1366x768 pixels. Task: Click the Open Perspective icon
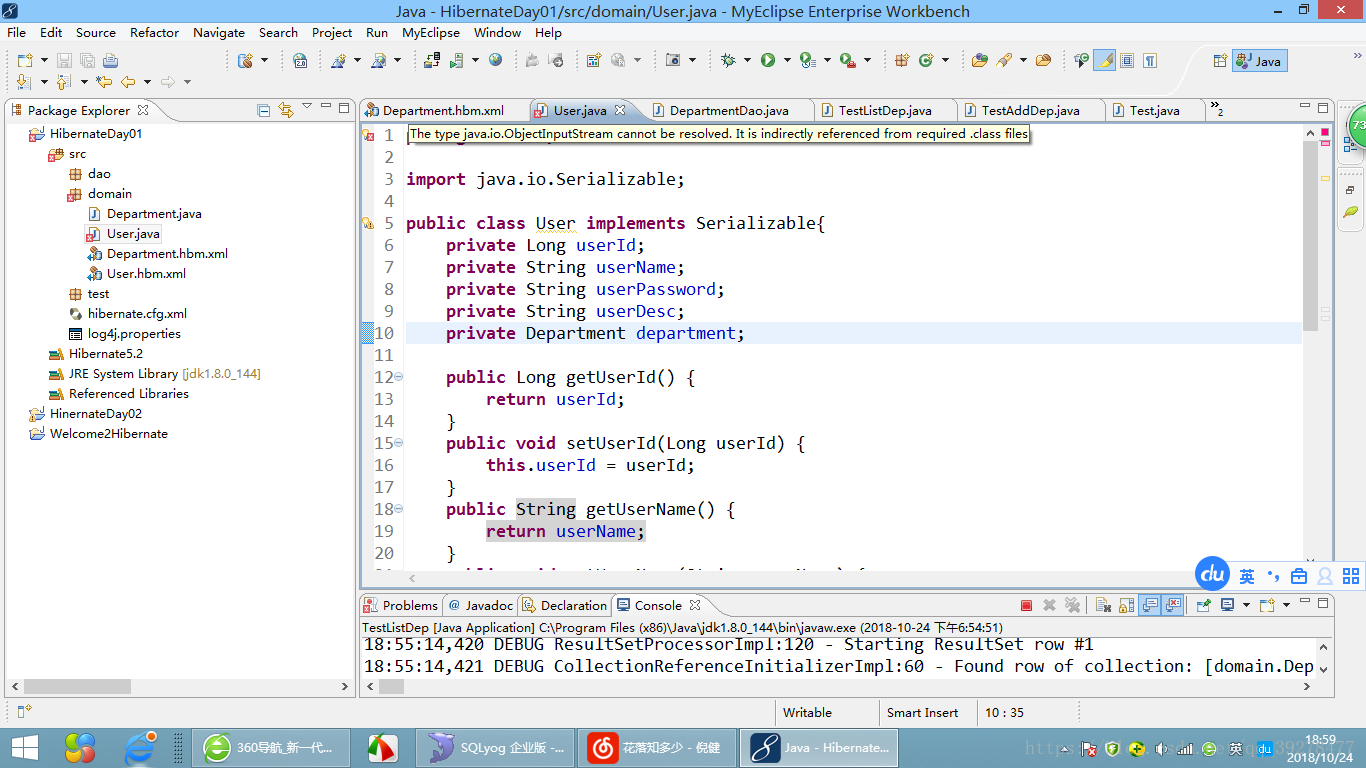(1219, 61)
